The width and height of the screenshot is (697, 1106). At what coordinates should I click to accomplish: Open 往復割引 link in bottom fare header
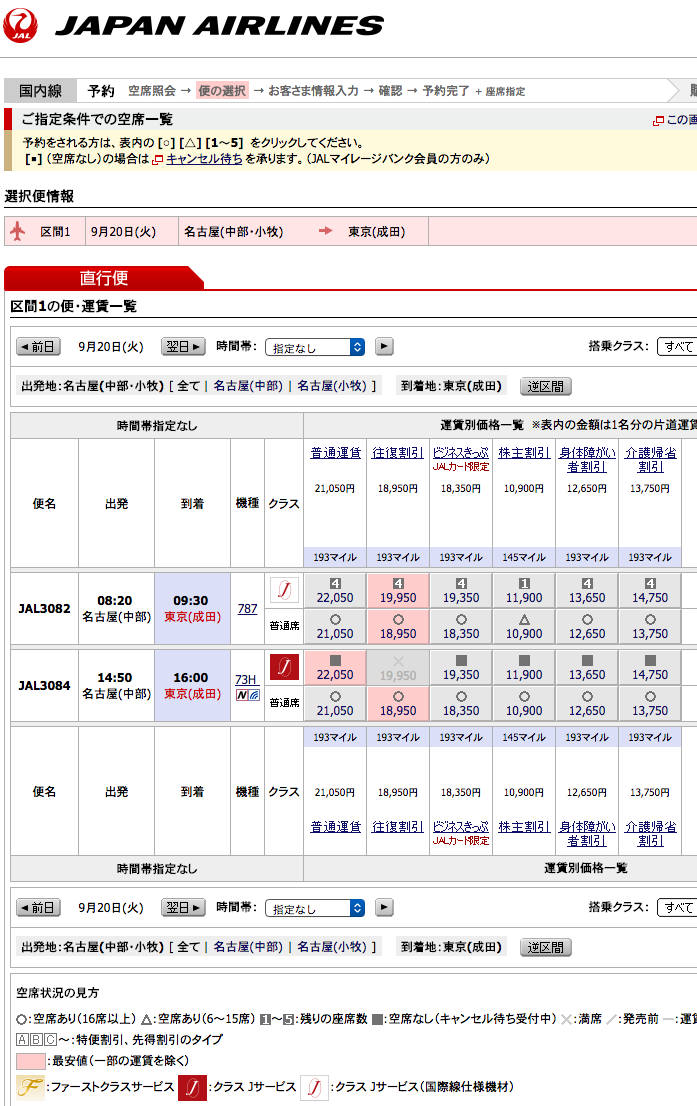coord(398,827)
